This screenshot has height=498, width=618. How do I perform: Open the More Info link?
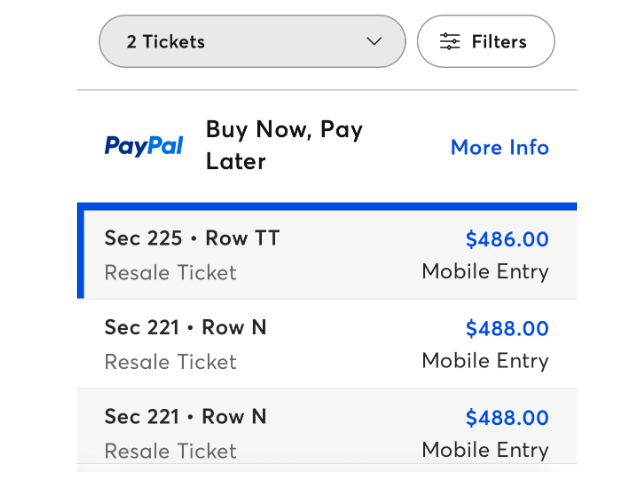point(499,147)
